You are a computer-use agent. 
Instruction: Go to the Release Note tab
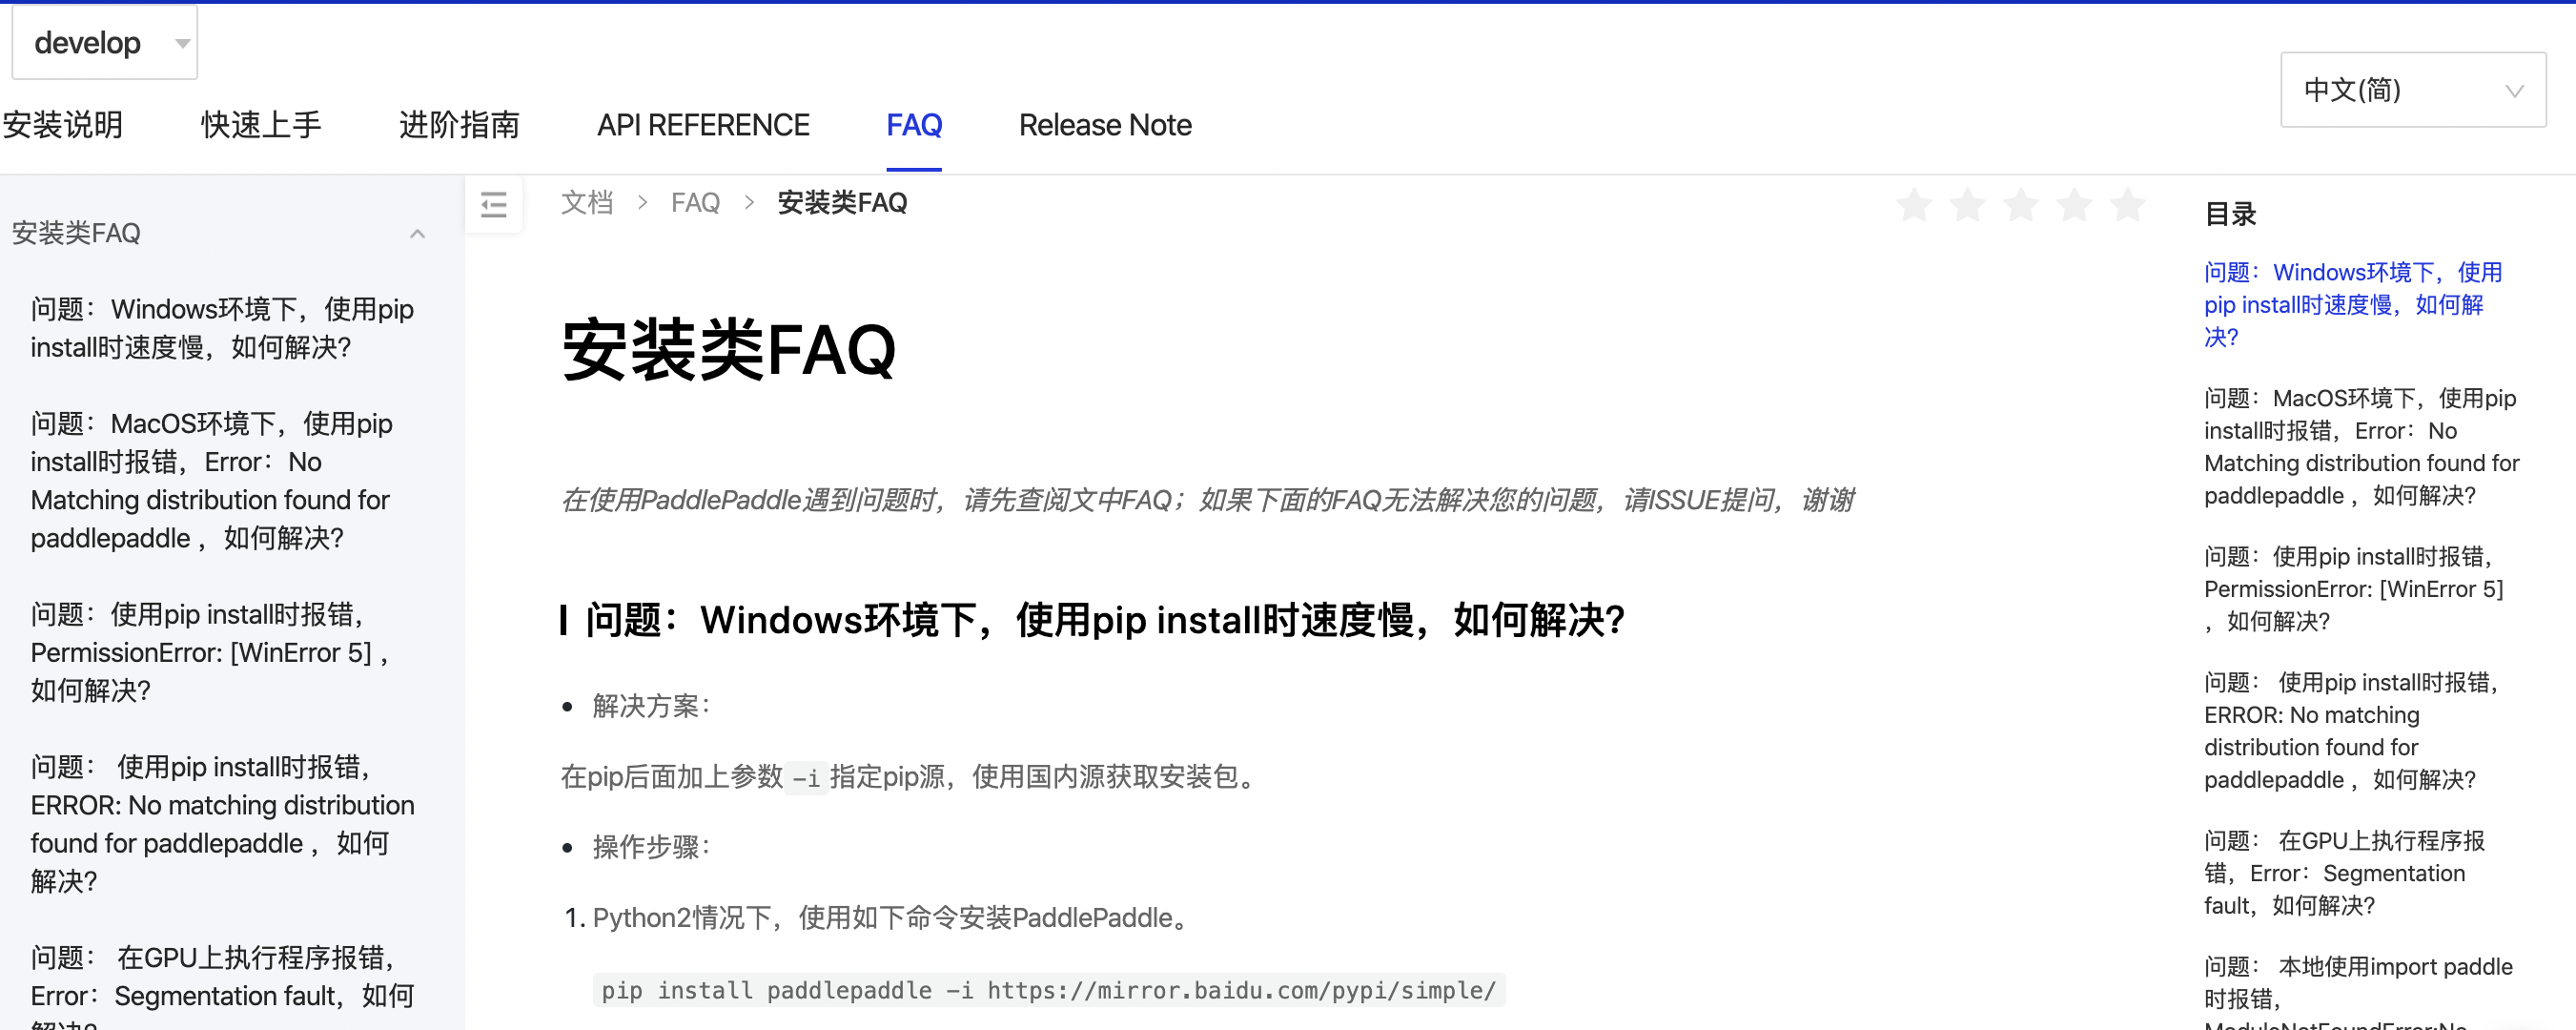point(1104,125)
